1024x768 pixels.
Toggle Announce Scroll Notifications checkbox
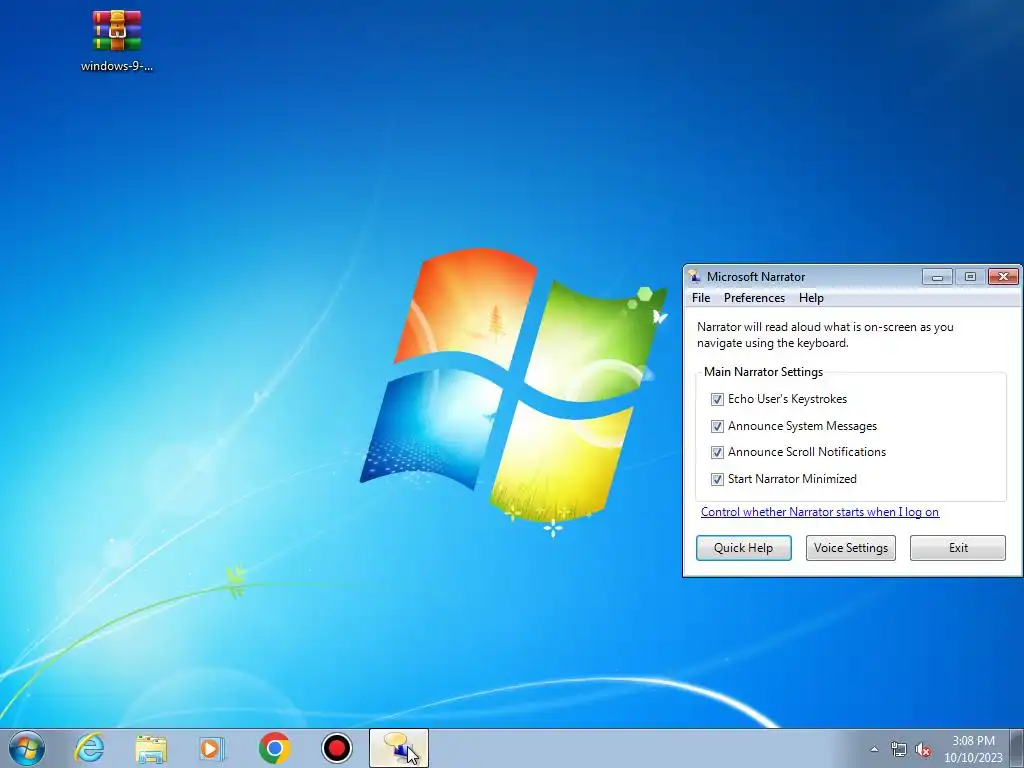click(717, 452)
